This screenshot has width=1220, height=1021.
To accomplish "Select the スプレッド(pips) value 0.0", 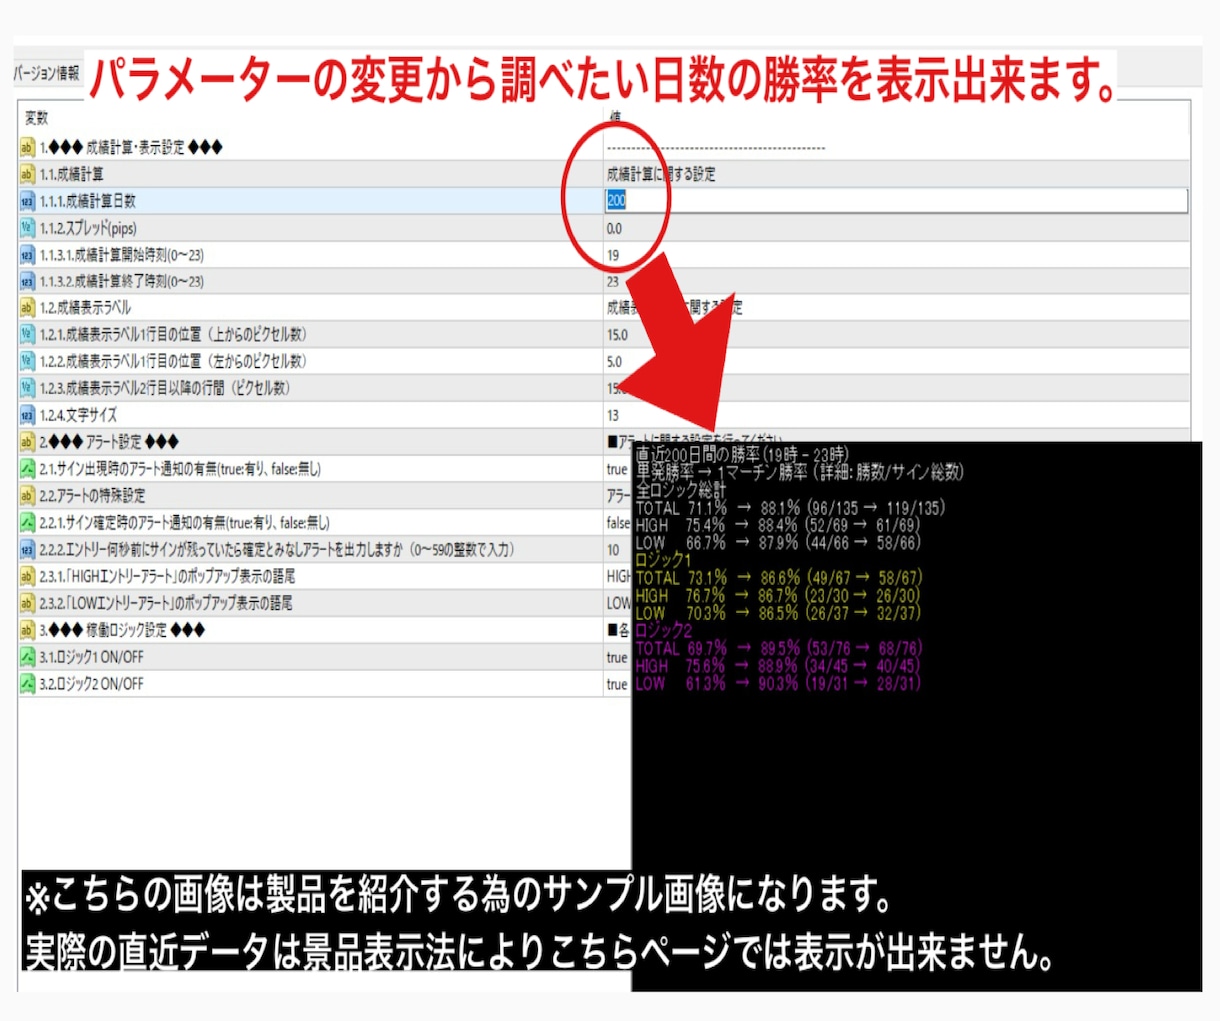I will [614, 228].
